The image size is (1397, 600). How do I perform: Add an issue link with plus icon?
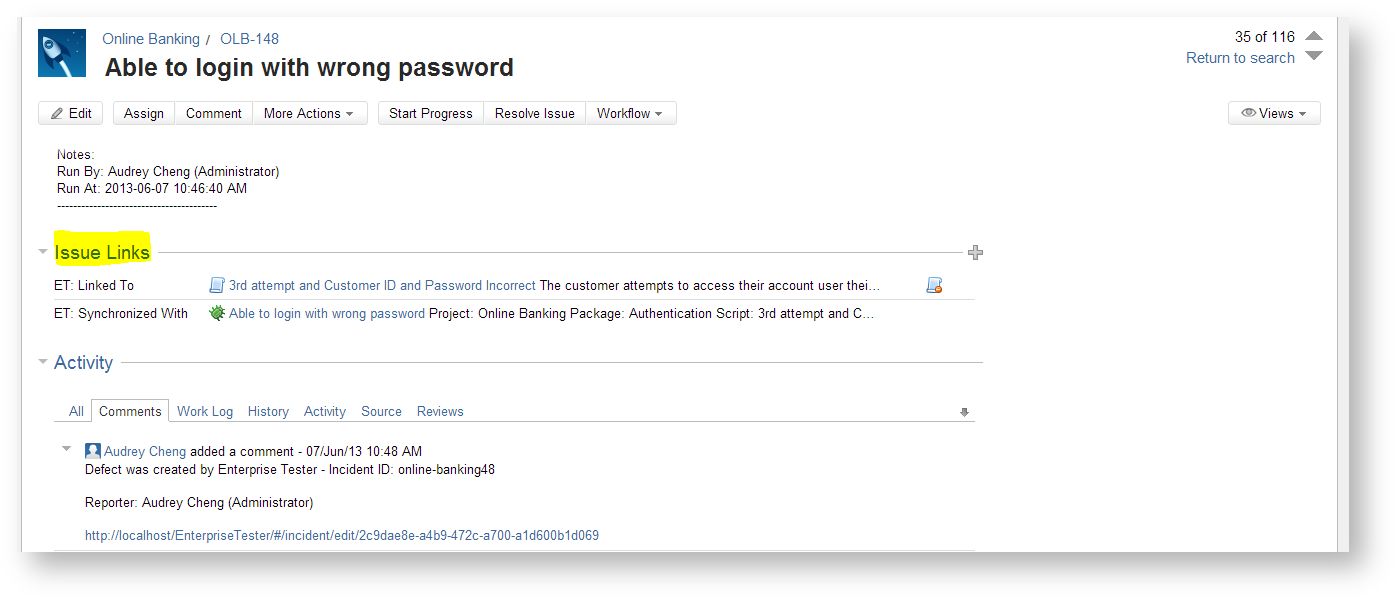[x=976, y=253]
